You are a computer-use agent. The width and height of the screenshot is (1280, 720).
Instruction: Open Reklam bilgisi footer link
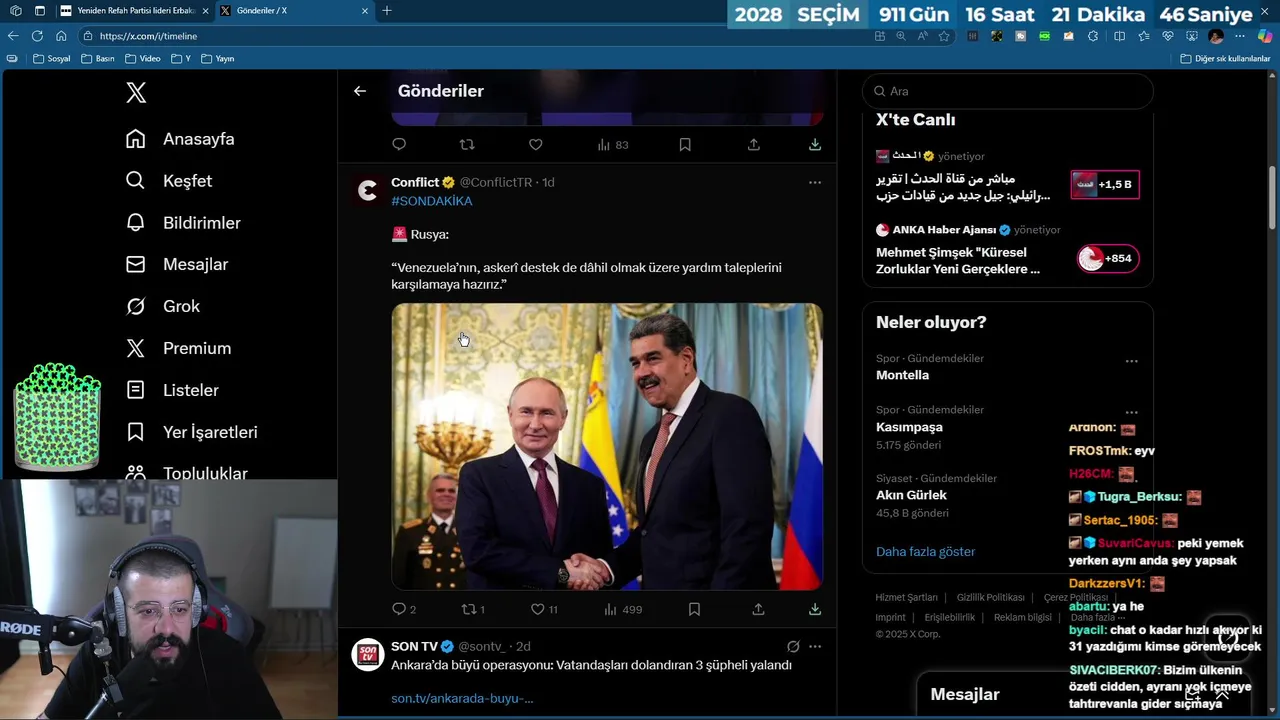1022,618
